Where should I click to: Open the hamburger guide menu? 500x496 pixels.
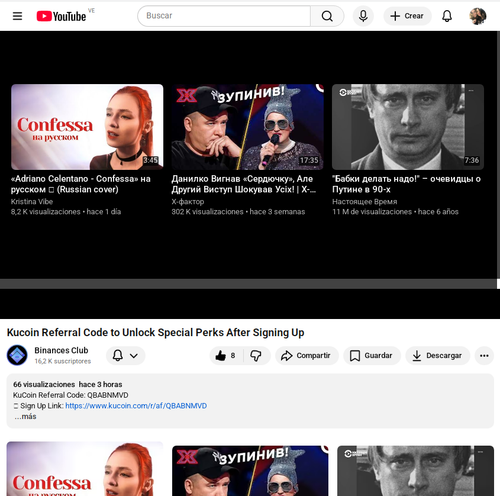click(x=17, y=16)
